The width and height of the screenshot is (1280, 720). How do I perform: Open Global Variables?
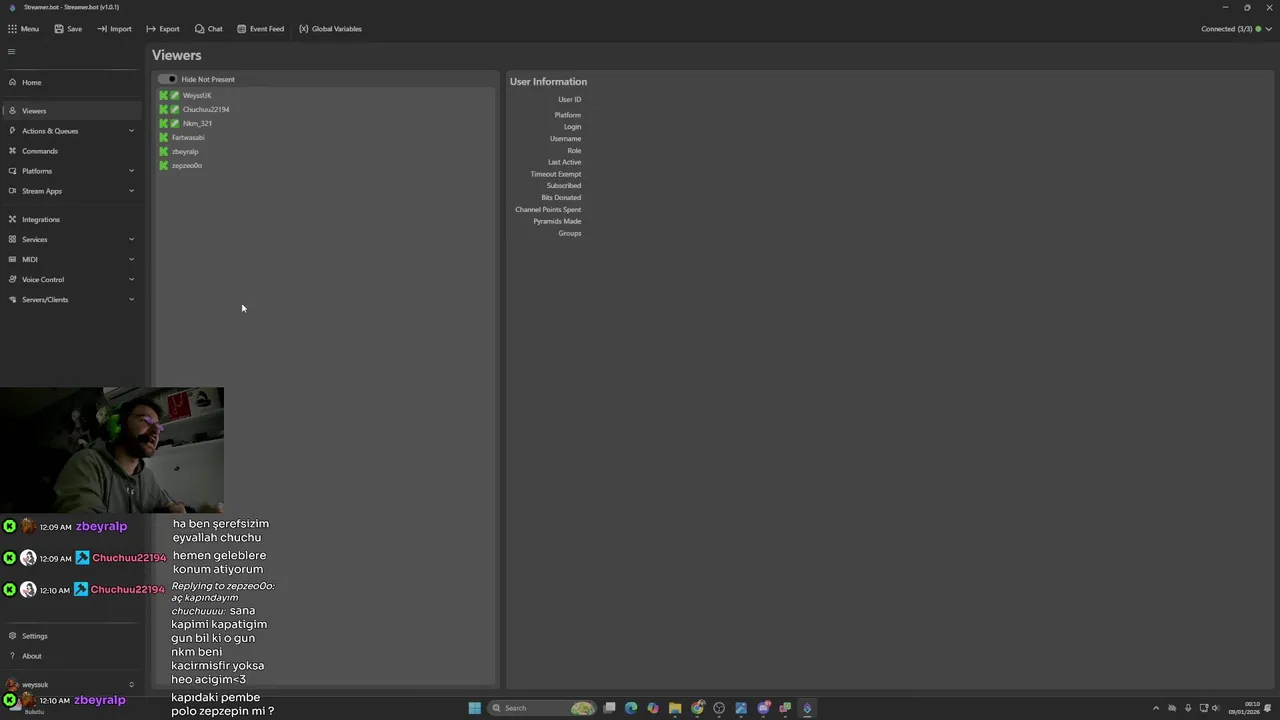coord(330,29)
